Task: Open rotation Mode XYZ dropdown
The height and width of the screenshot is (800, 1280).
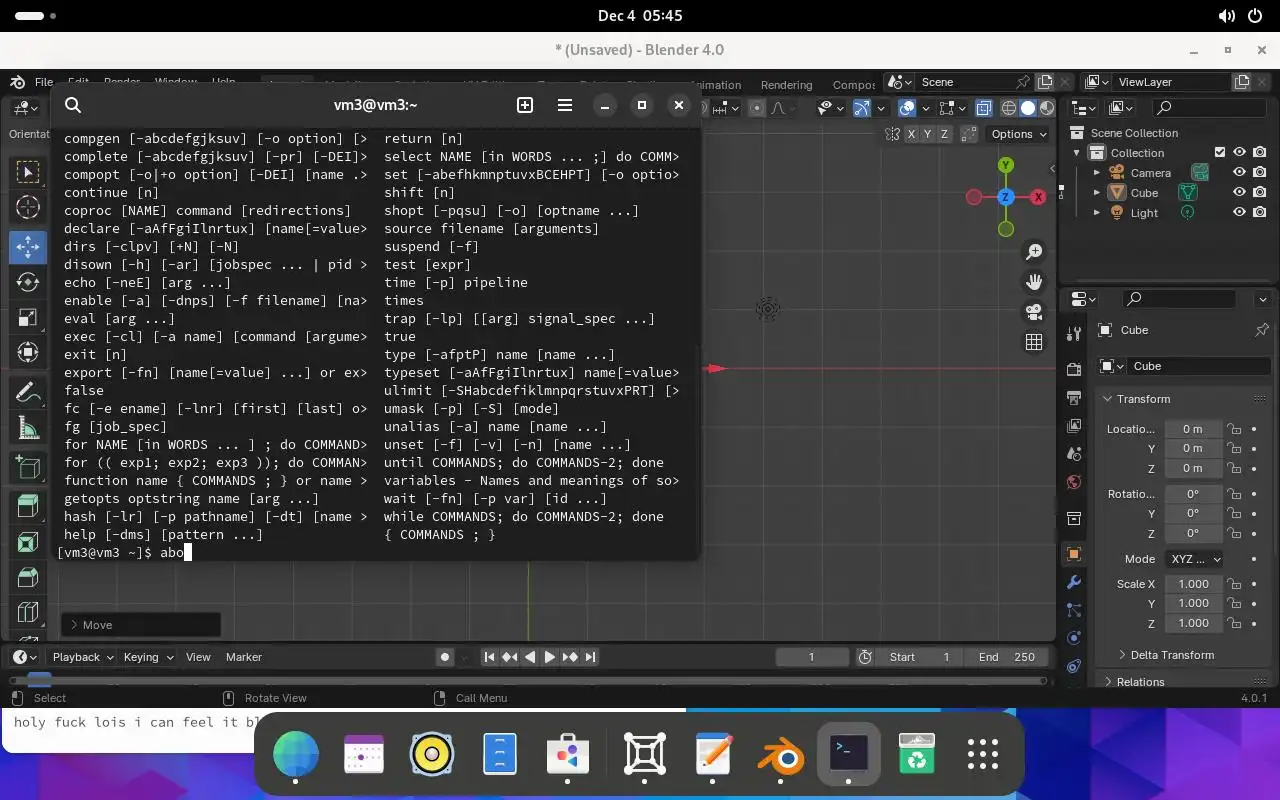Action: [x=1194, y=559]
